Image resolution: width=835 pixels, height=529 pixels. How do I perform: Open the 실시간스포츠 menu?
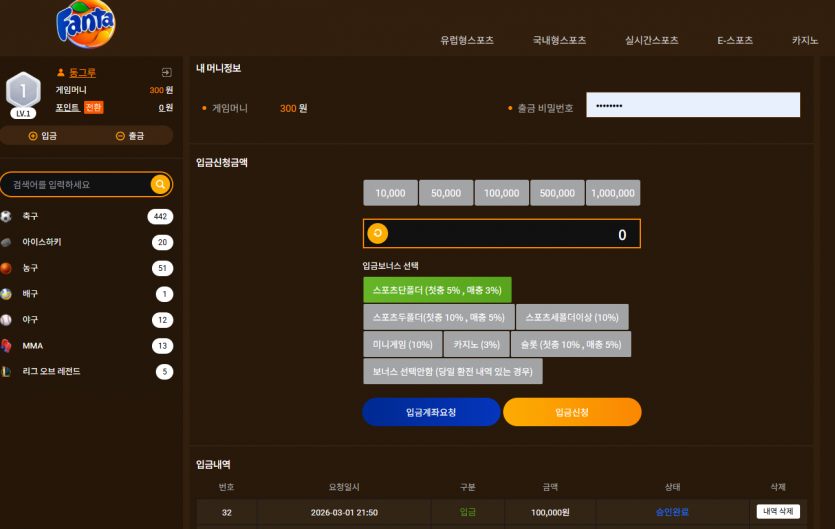tap(652, 40)
